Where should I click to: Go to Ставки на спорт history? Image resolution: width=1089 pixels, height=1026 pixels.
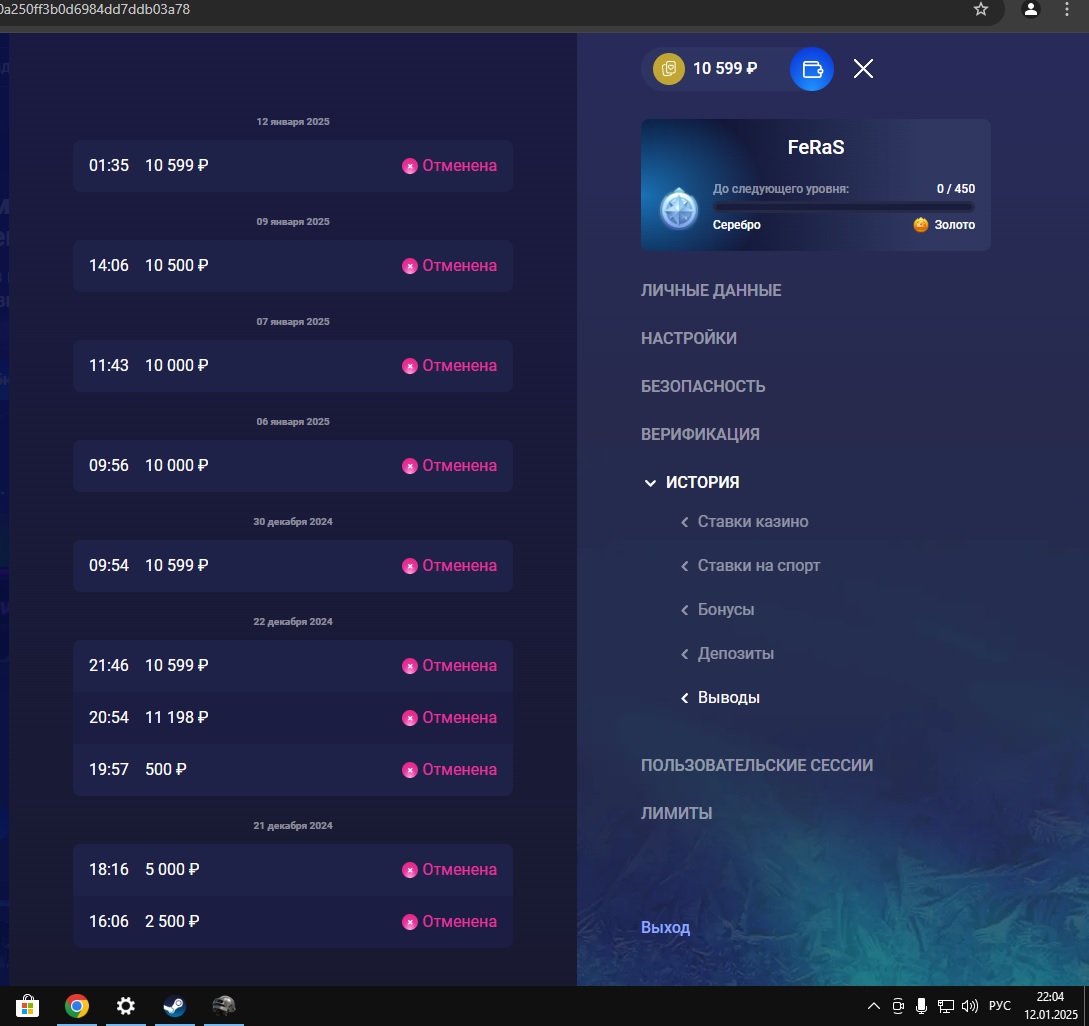click(758, 566)
